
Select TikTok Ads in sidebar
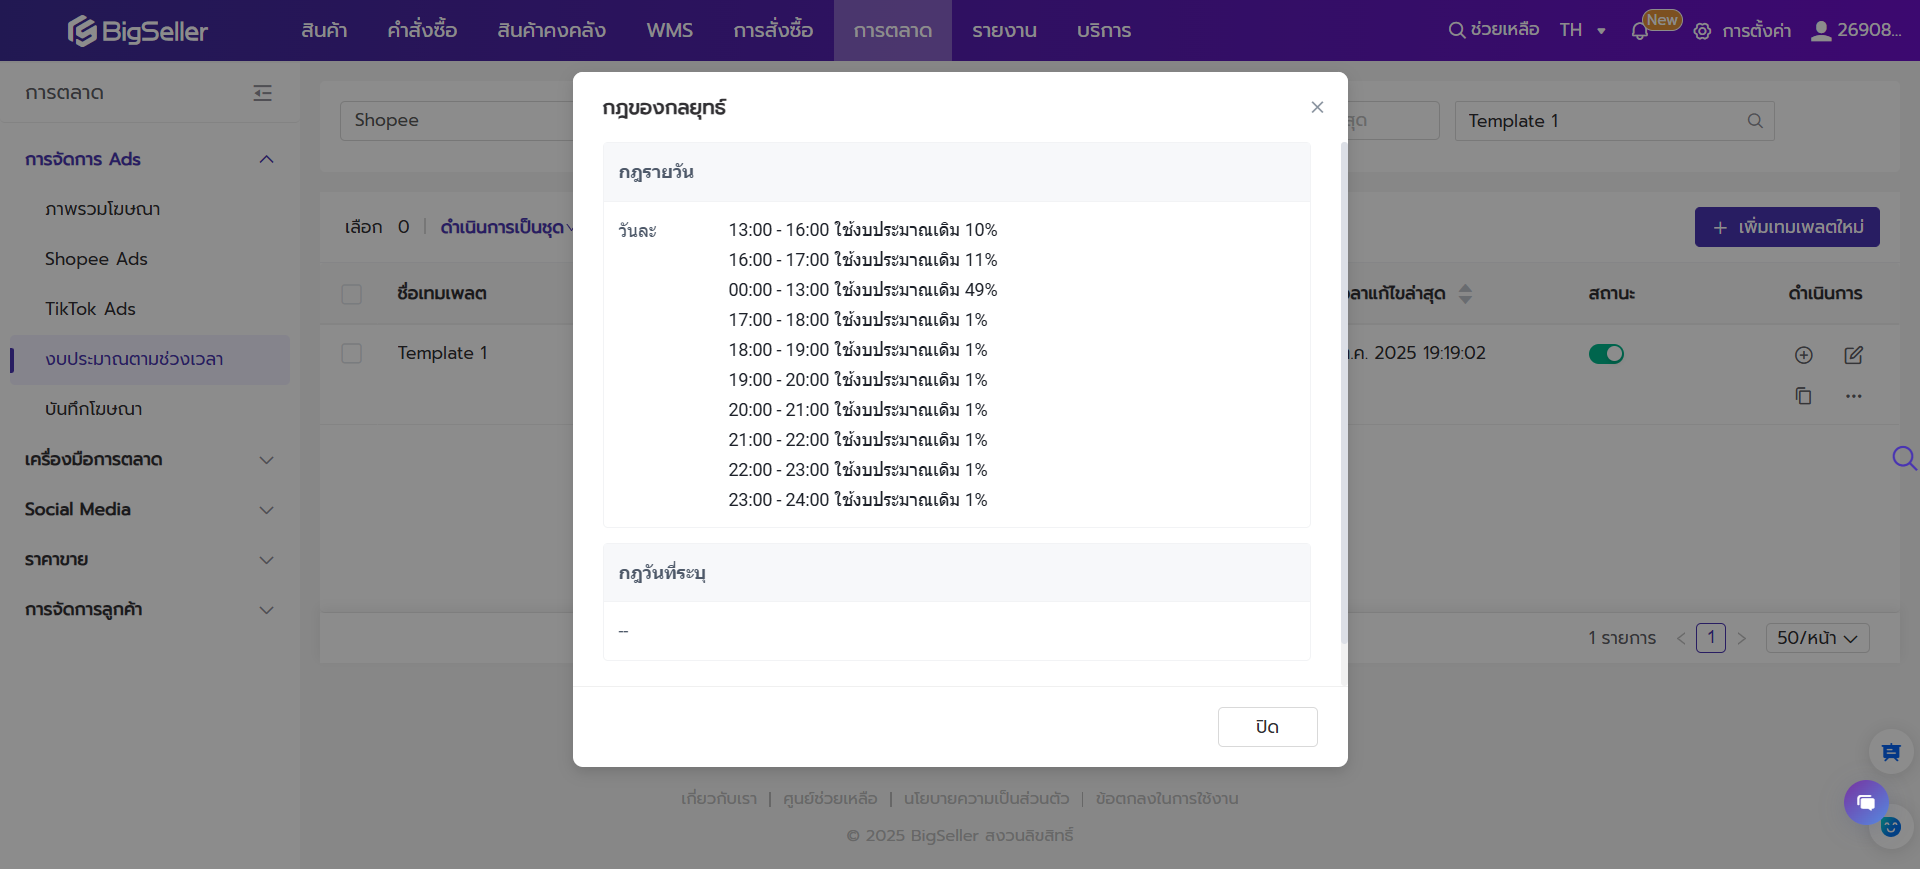[90, 310]
